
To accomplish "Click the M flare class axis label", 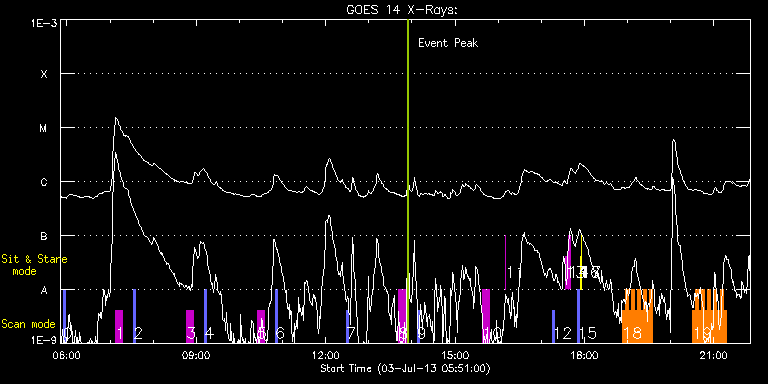I will click(44, 128).
